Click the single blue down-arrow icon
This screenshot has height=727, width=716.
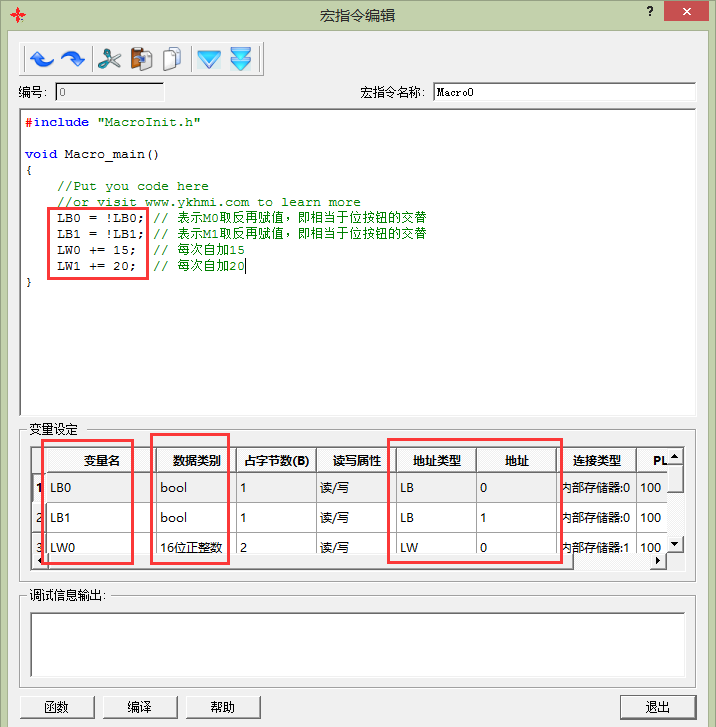point(208,58)
